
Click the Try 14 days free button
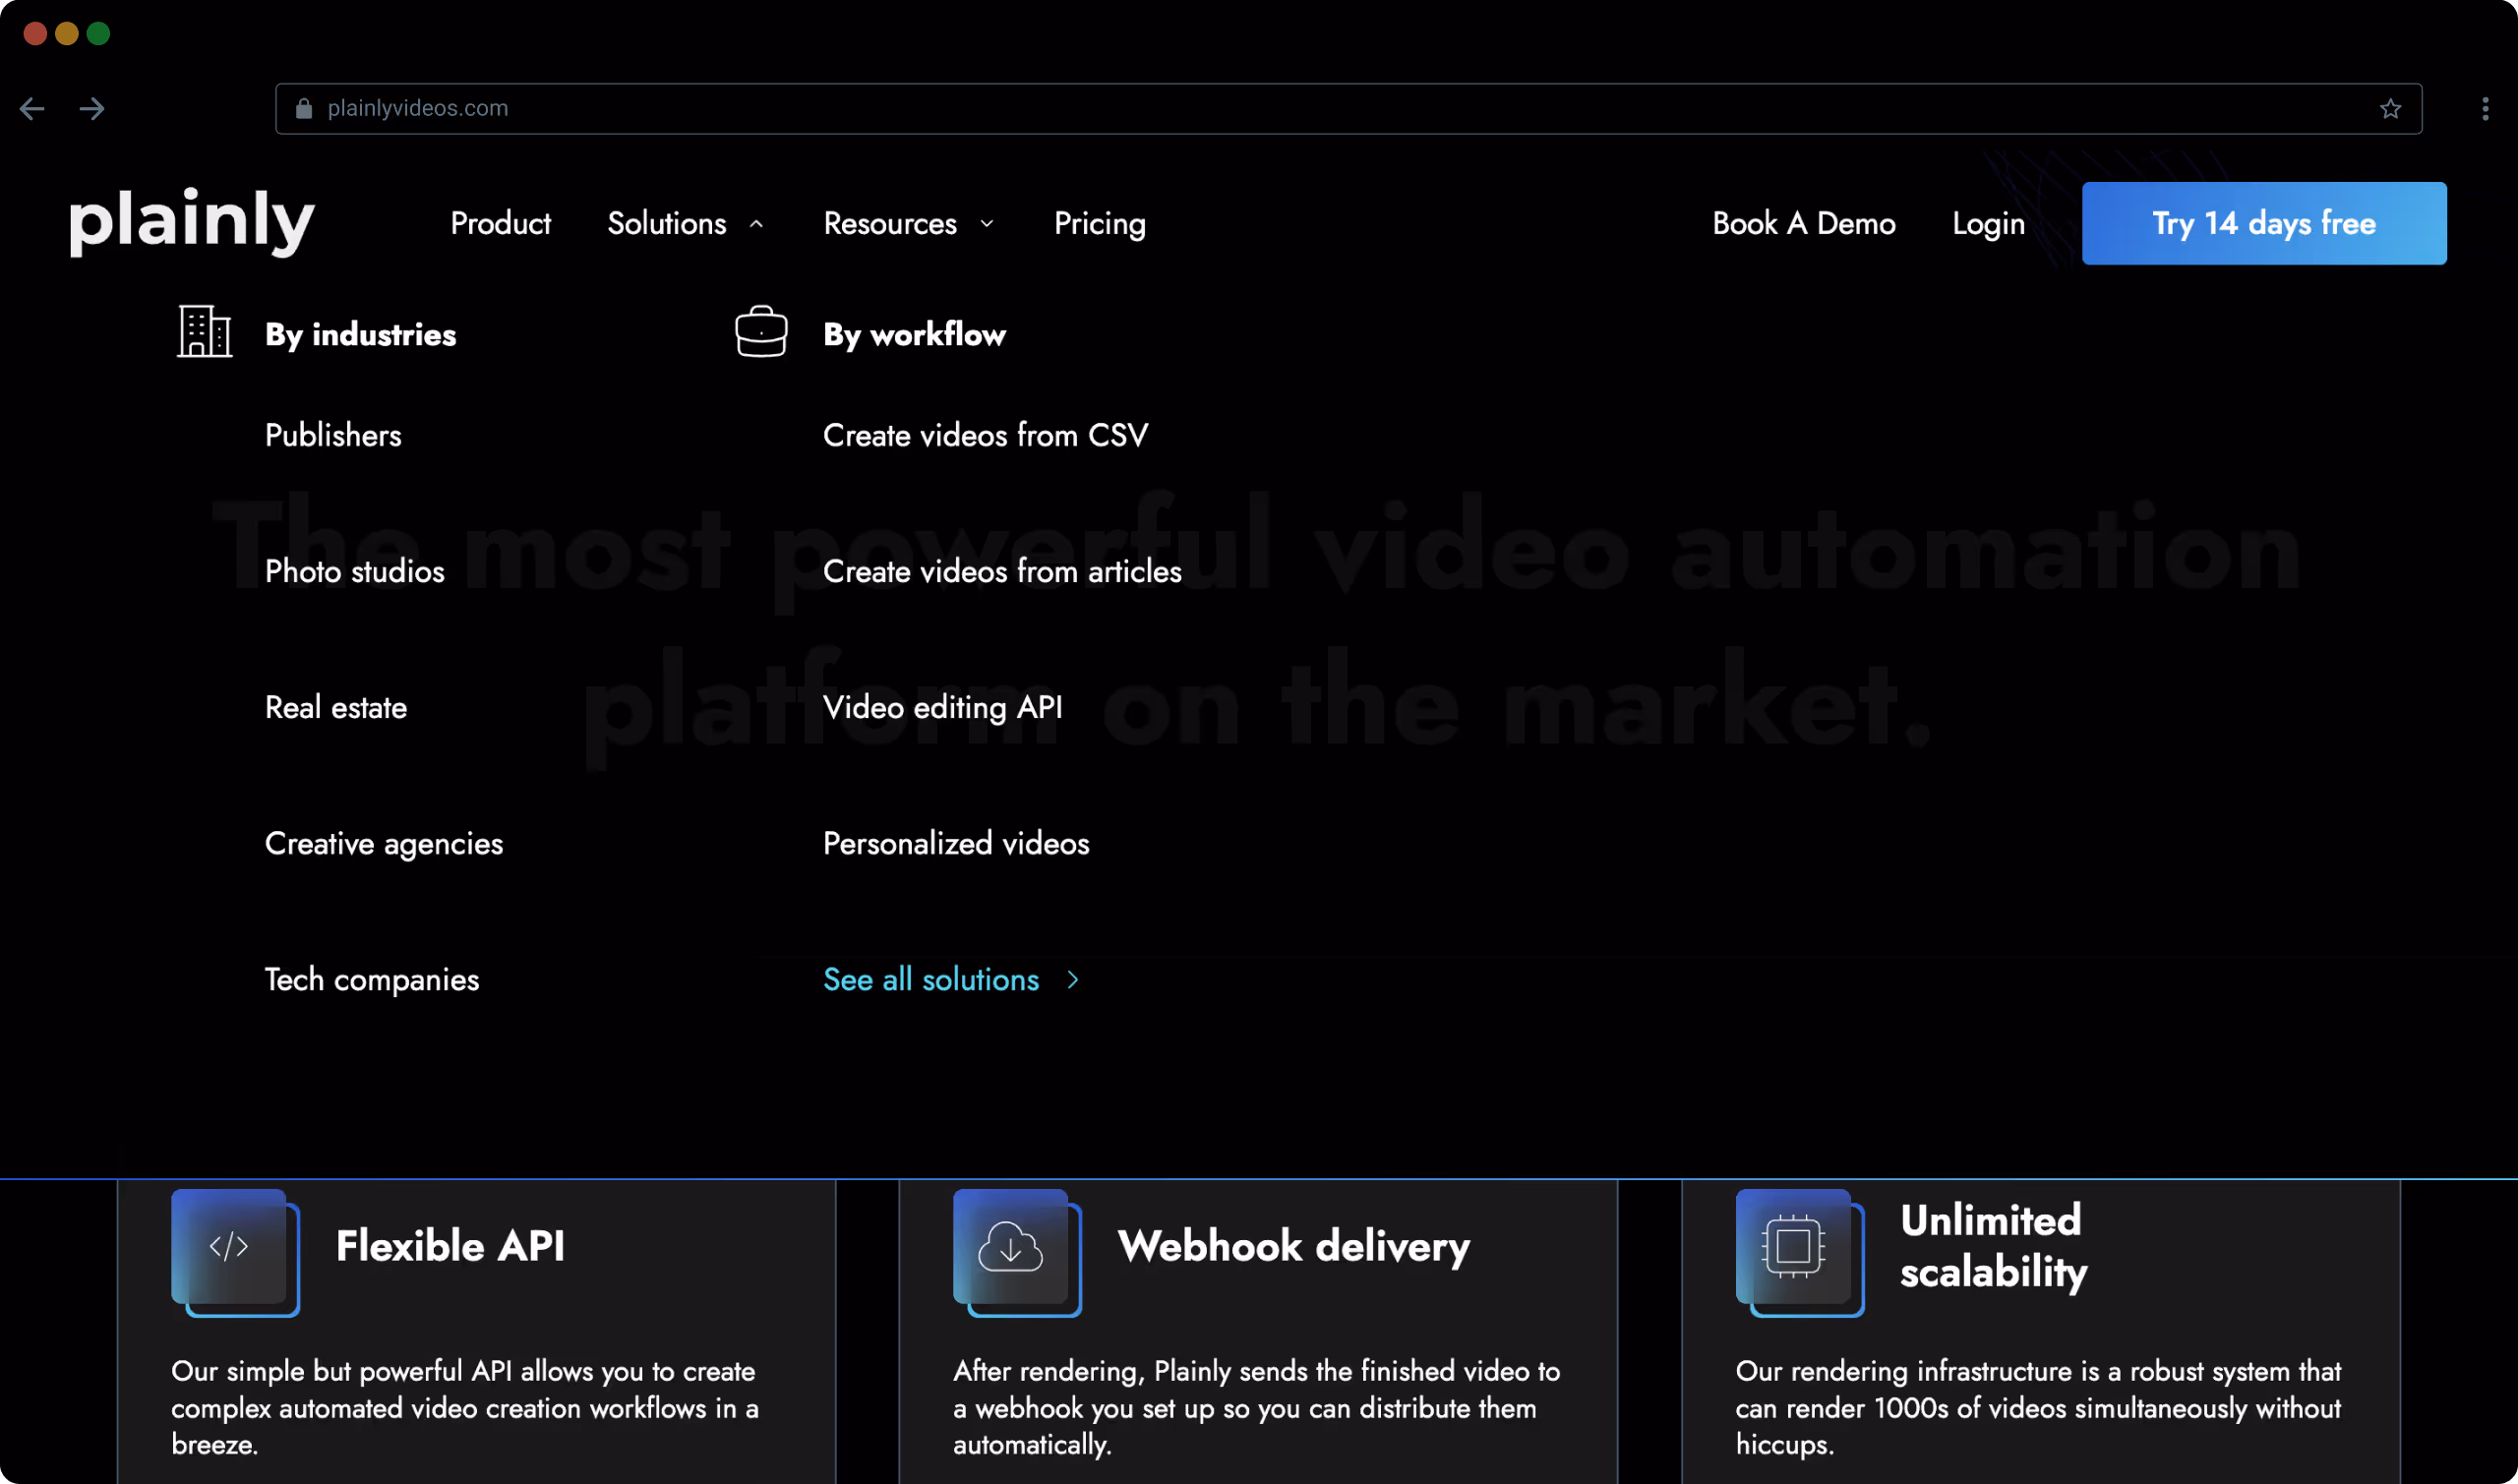(x=2263, y=223)
